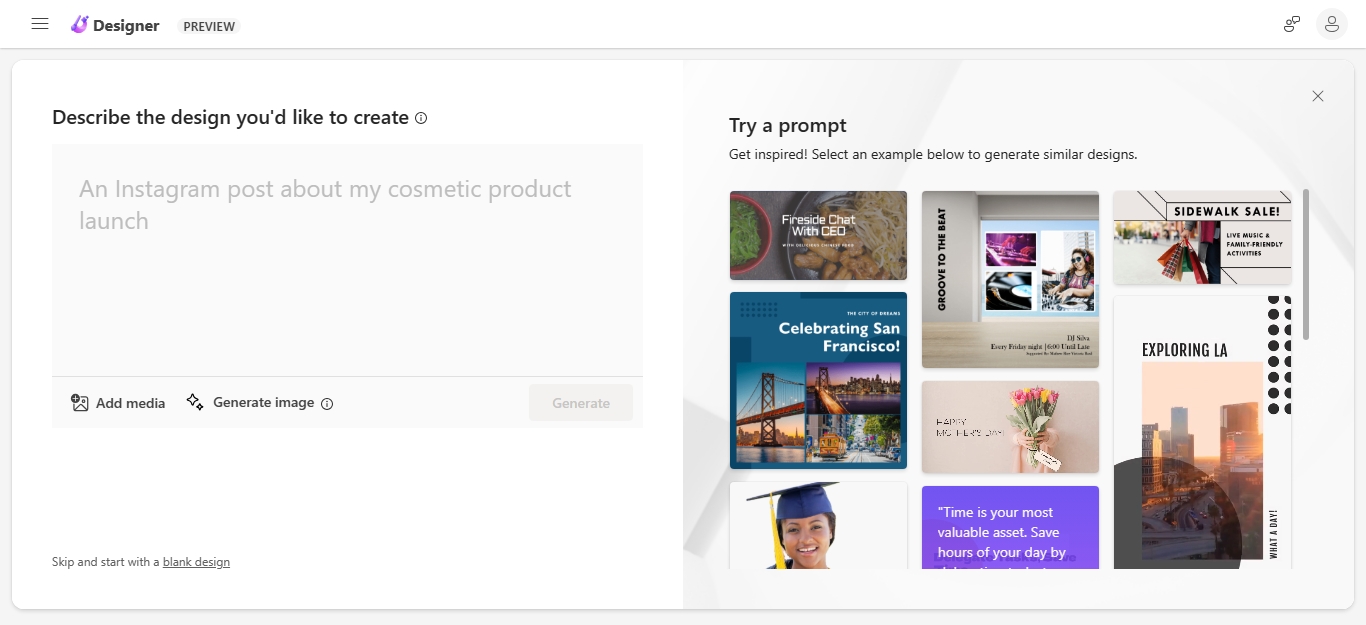Open the blank design link

(x=196, y=562)
